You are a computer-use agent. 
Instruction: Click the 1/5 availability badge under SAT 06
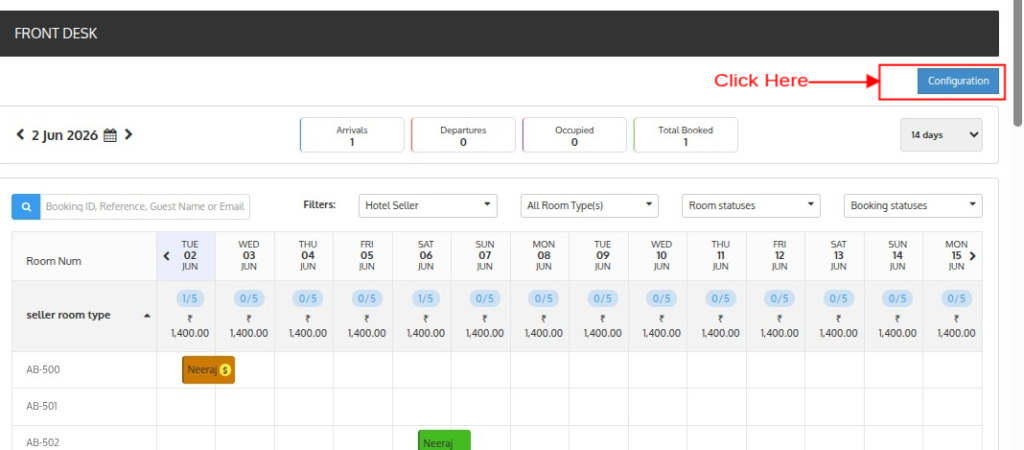(426, 298)
